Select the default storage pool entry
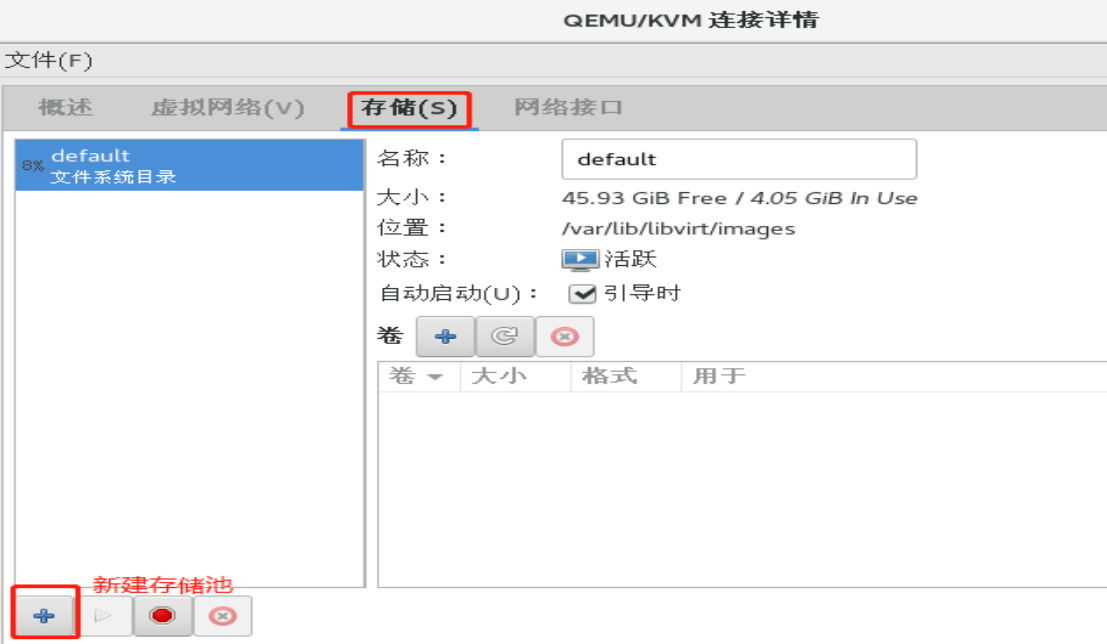This screenshot has width=1107, height=644. pos(189,165)
